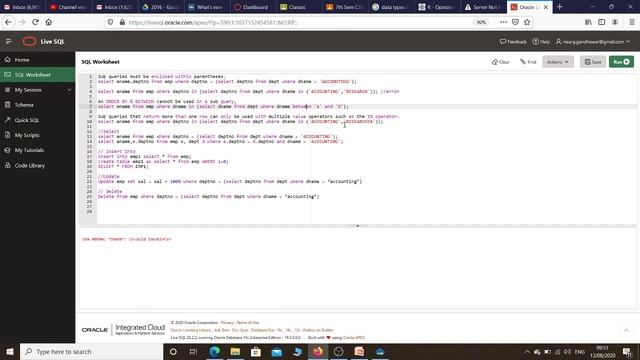This screenshot has width=640, height=360.
Task: Open the ENG language indicator
Action: [x=580, y=351]
